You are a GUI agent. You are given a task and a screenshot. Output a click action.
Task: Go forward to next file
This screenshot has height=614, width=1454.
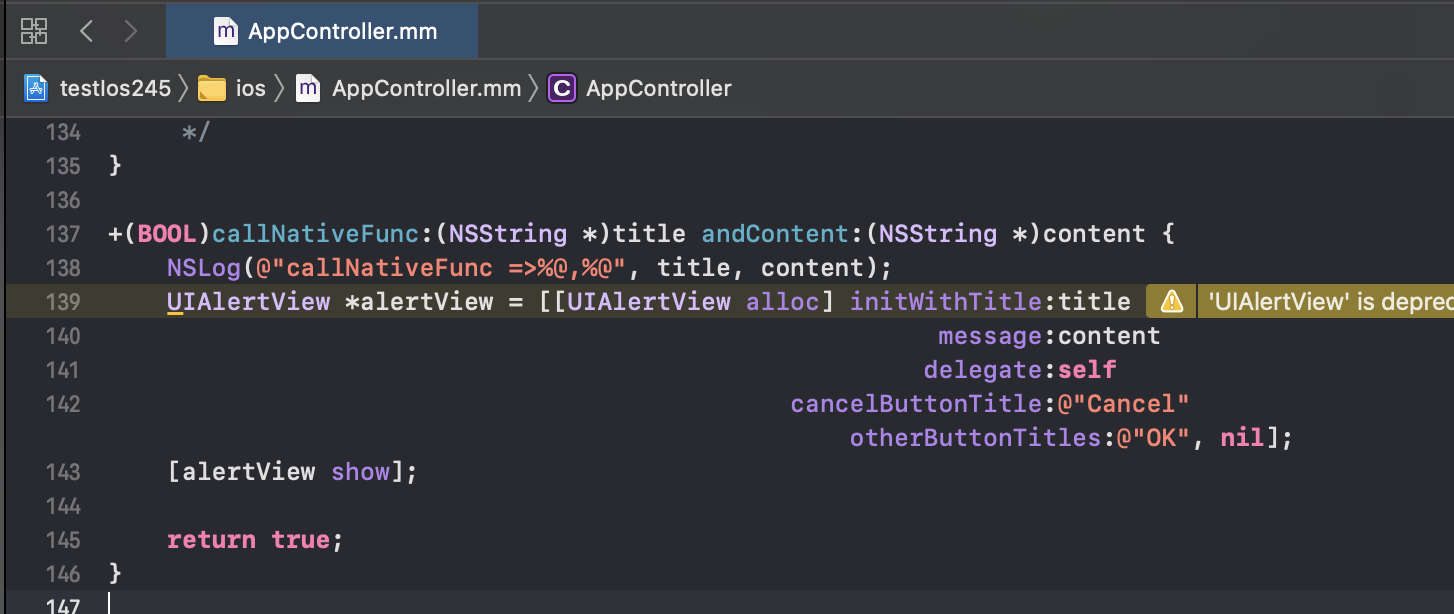(x=130, y=31)
